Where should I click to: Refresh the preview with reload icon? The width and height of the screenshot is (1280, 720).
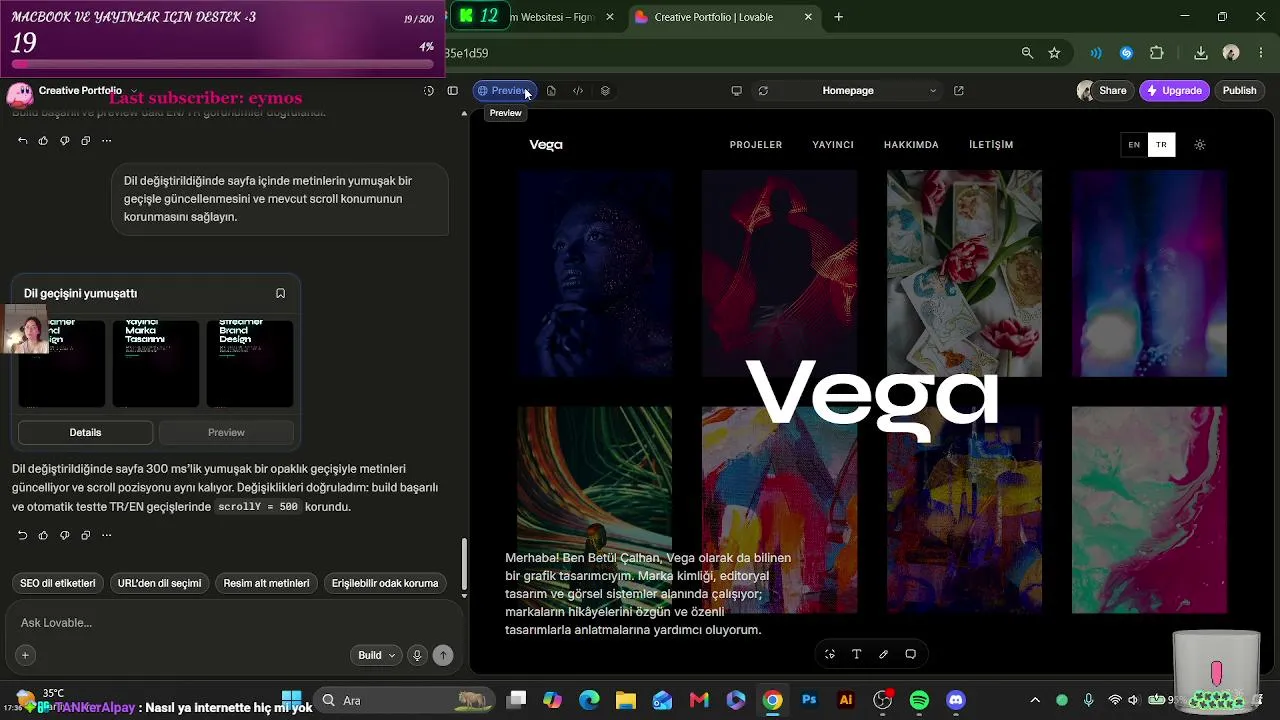click(763, 91)
